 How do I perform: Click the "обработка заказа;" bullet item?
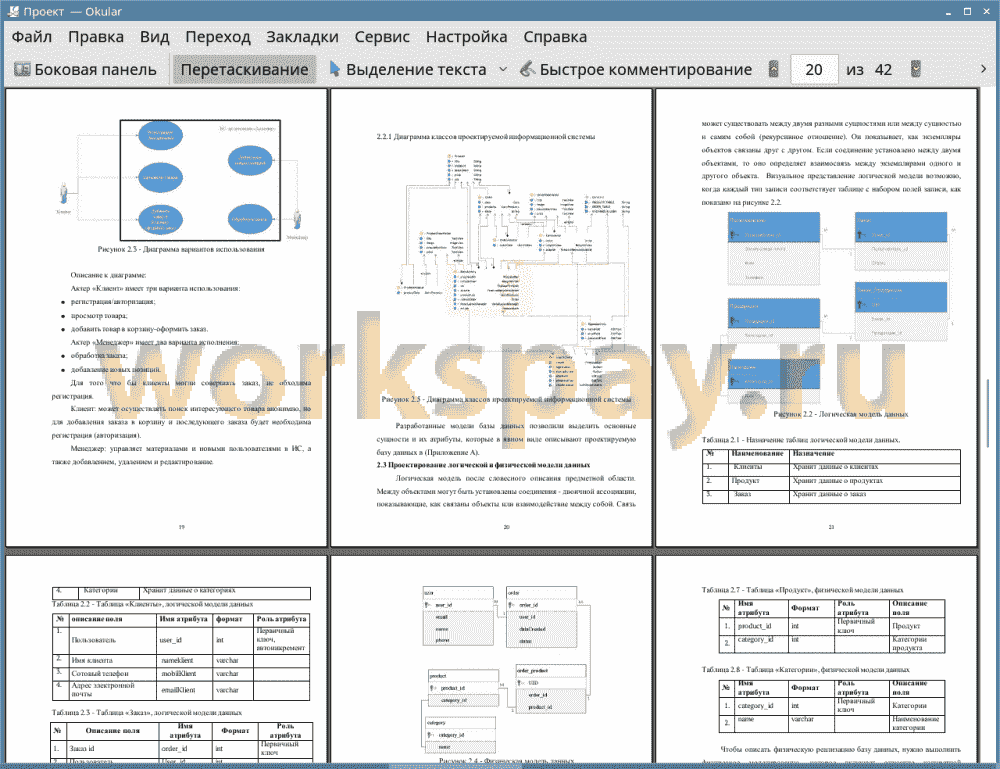99,355
